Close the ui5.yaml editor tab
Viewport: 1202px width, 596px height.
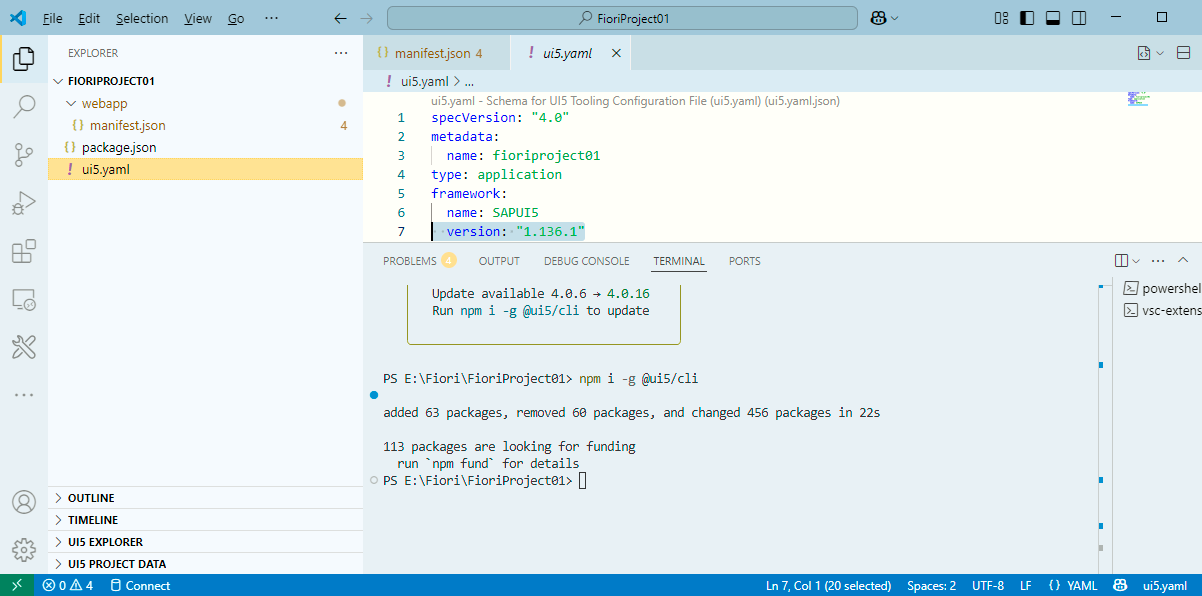click(616, 53)
